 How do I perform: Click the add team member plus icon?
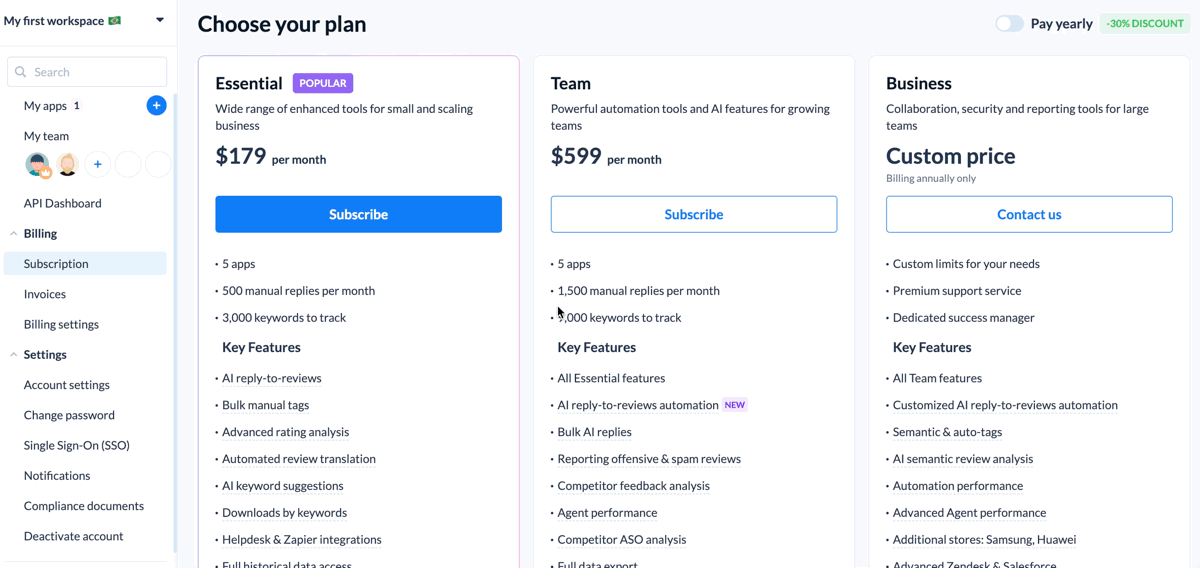(97, 164)
